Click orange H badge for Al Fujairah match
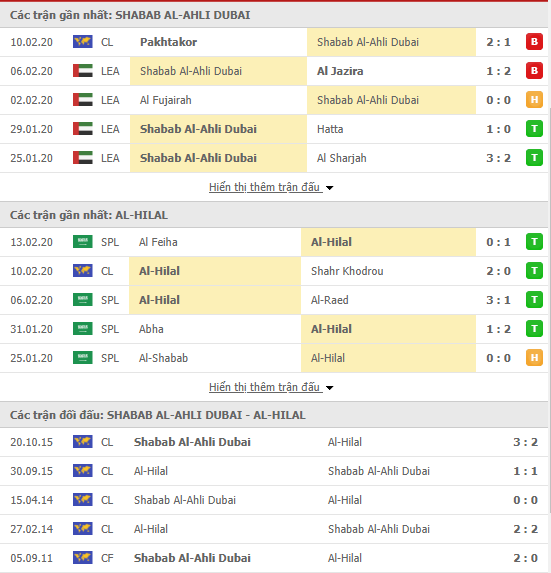This screenshot has width=551, height=573. coord(534,100)
